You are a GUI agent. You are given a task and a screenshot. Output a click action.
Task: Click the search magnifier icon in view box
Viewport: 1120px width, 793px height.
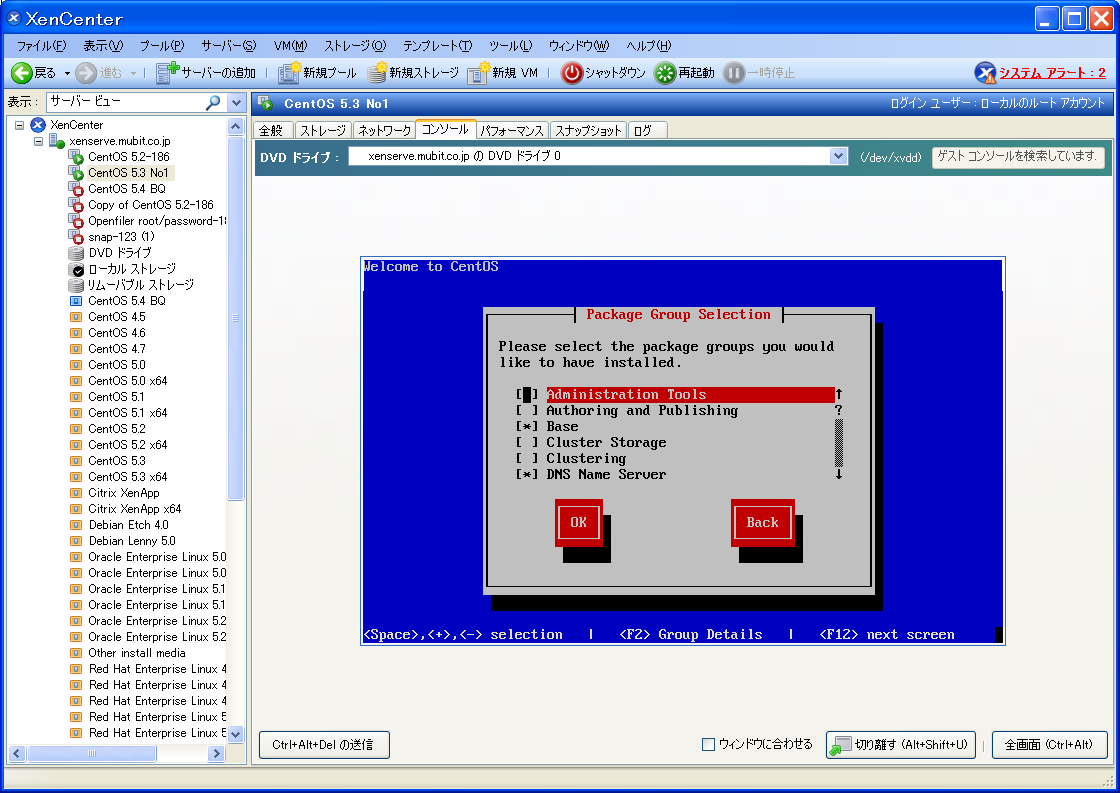[x=213, y=102]
